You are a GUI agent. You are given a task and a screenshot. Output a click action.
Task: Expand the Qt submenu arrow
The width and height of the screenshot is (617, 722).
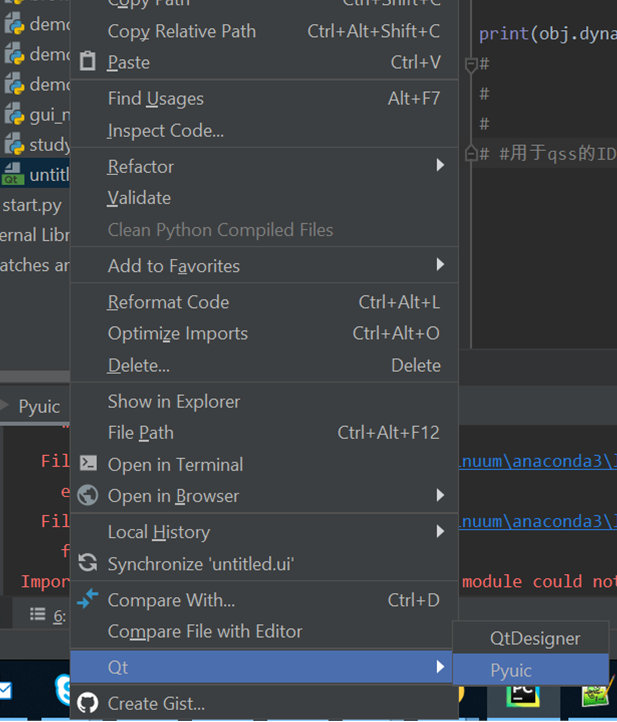click(440, 666)
